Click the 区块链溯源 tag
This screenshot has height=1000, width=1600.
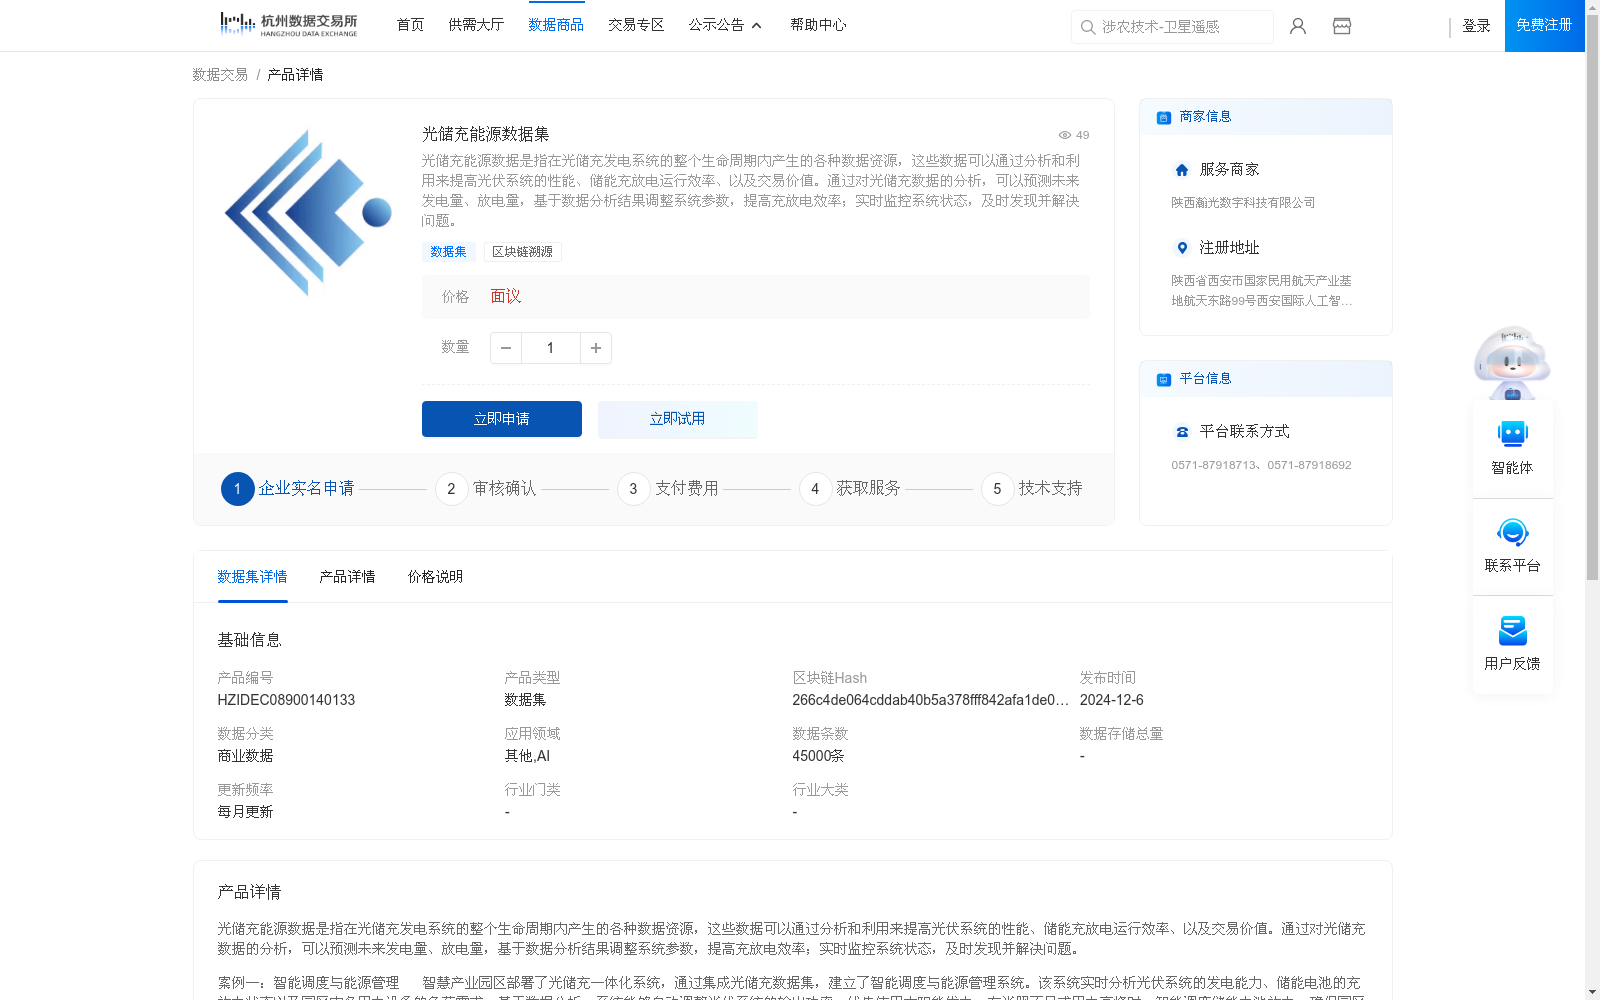(522, 252)
